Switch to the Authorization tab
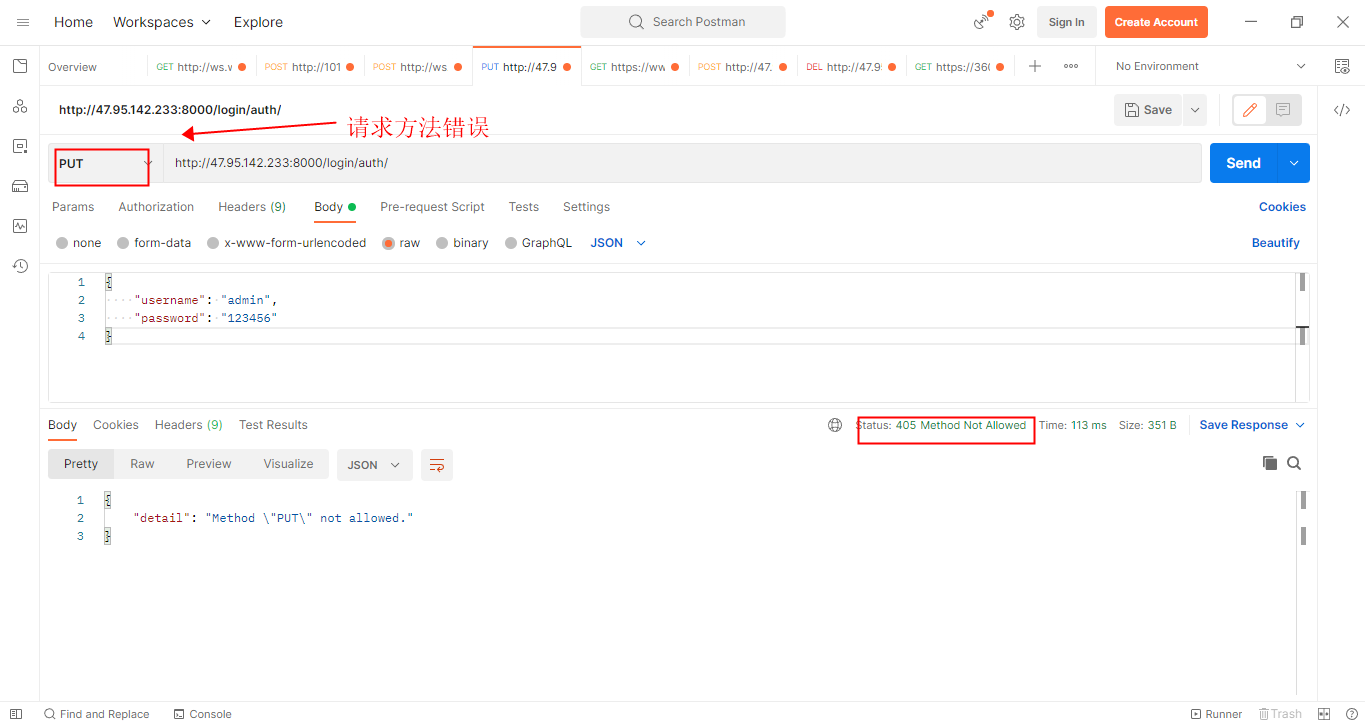The image size is (1365, 725). pos(156,207)
